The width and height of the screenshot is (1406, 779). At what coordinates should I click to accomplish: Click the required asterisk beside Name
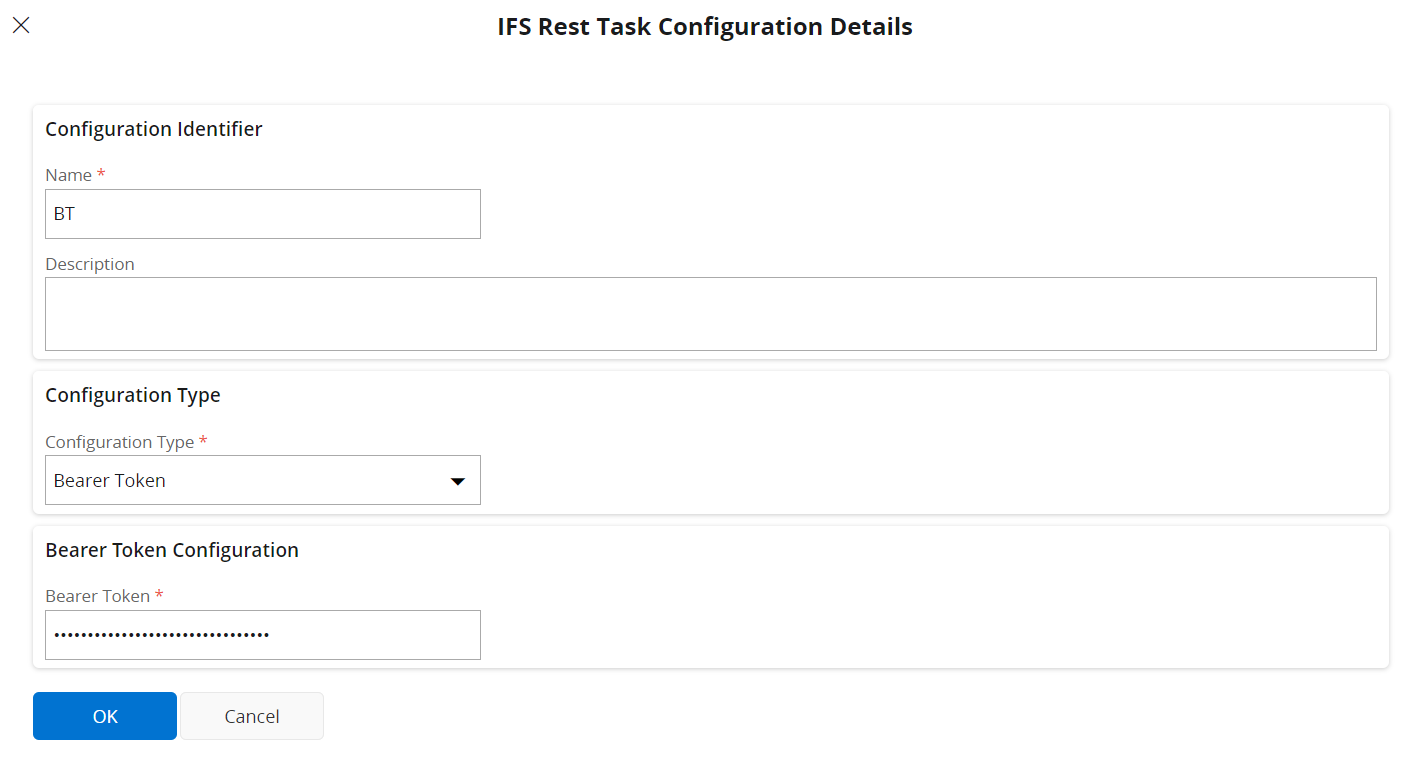click(101, 174)
